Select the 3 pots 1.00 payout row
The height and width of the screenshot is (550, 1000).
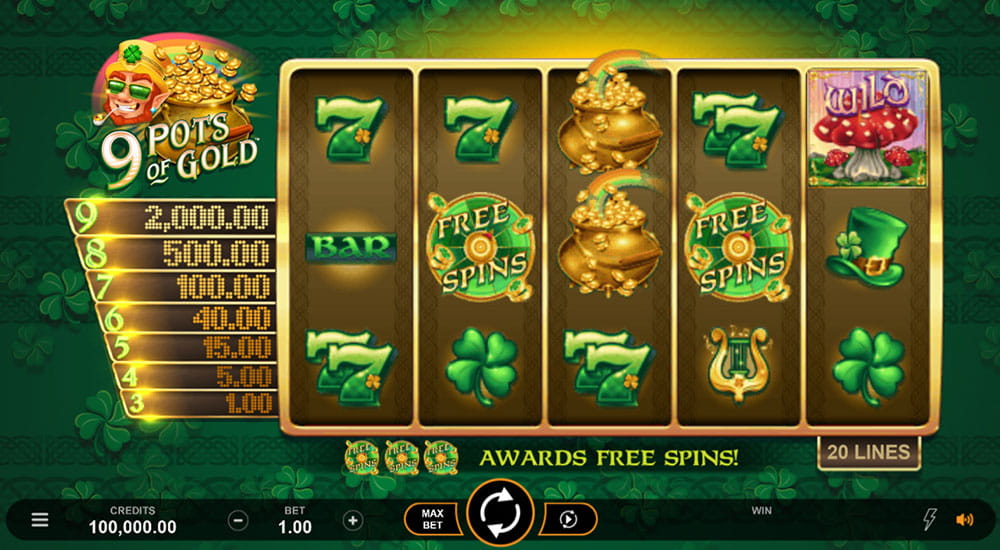200,404
